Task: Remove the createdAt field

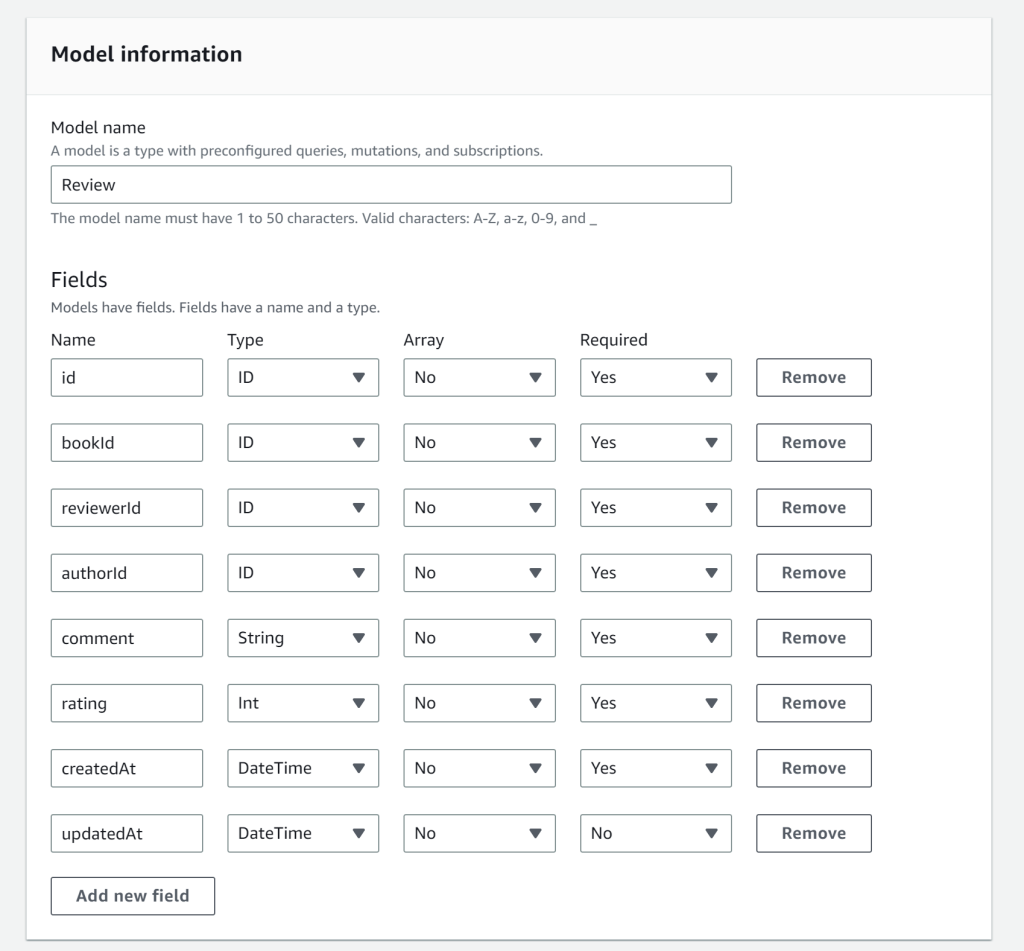Action: coord(813,768)
